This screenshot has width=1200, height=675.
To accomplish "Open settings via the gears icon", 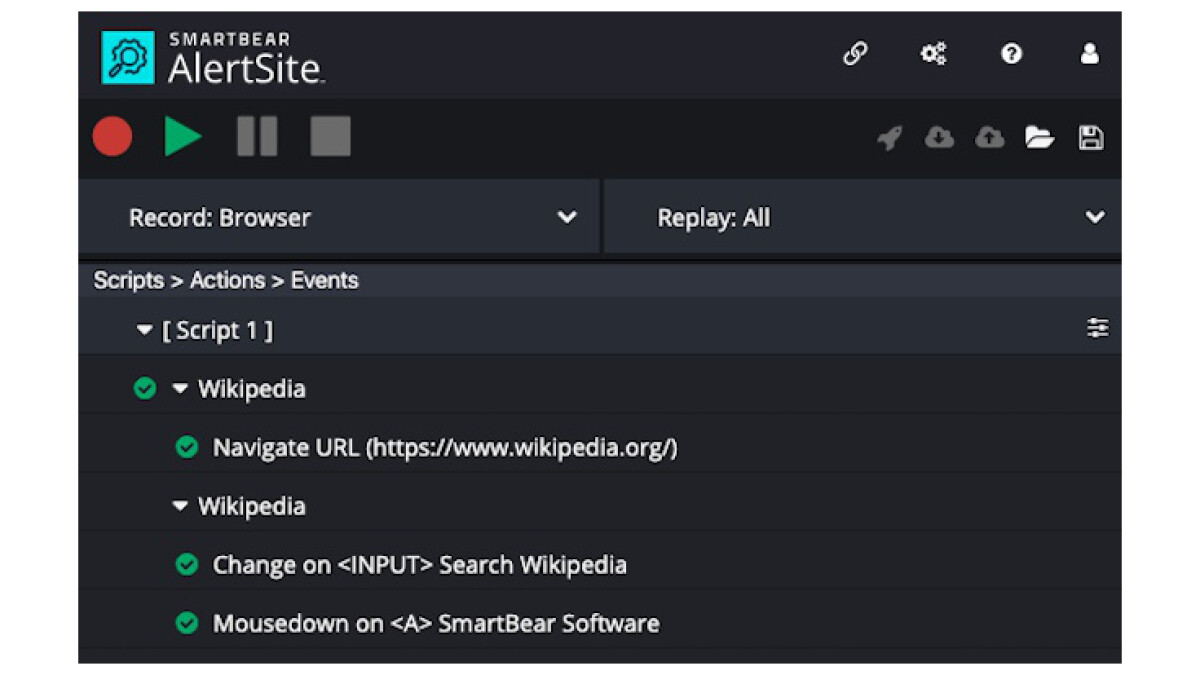I will coord(933,54).
